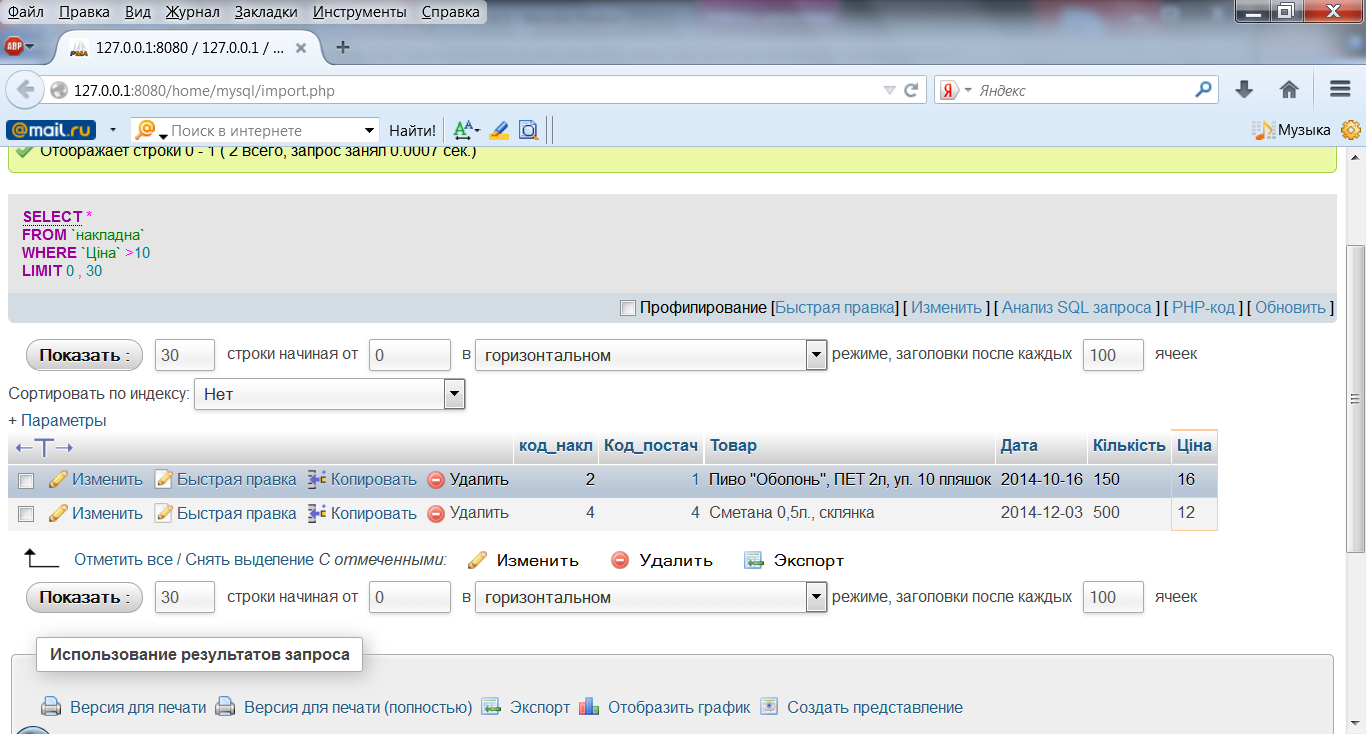Click Удалить for the Сметана row
The height and width of the screenshot is (734, 1366).
(468, 514)
